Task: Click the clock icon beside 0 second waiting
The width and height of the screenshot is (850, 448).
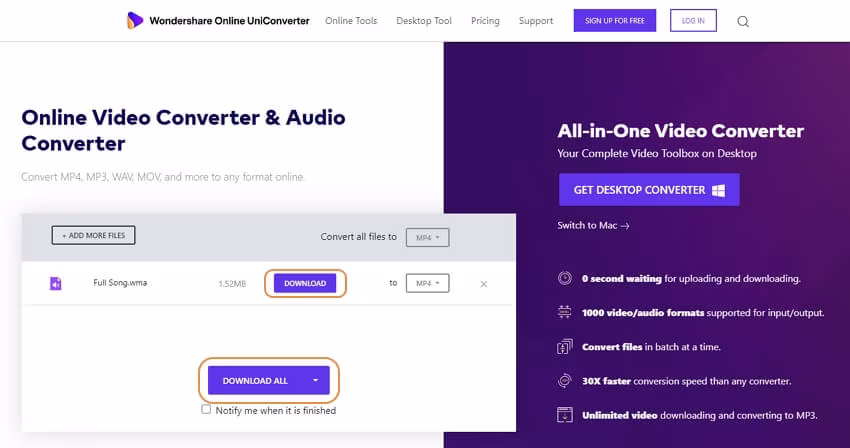Action: (x=564, y=278)
